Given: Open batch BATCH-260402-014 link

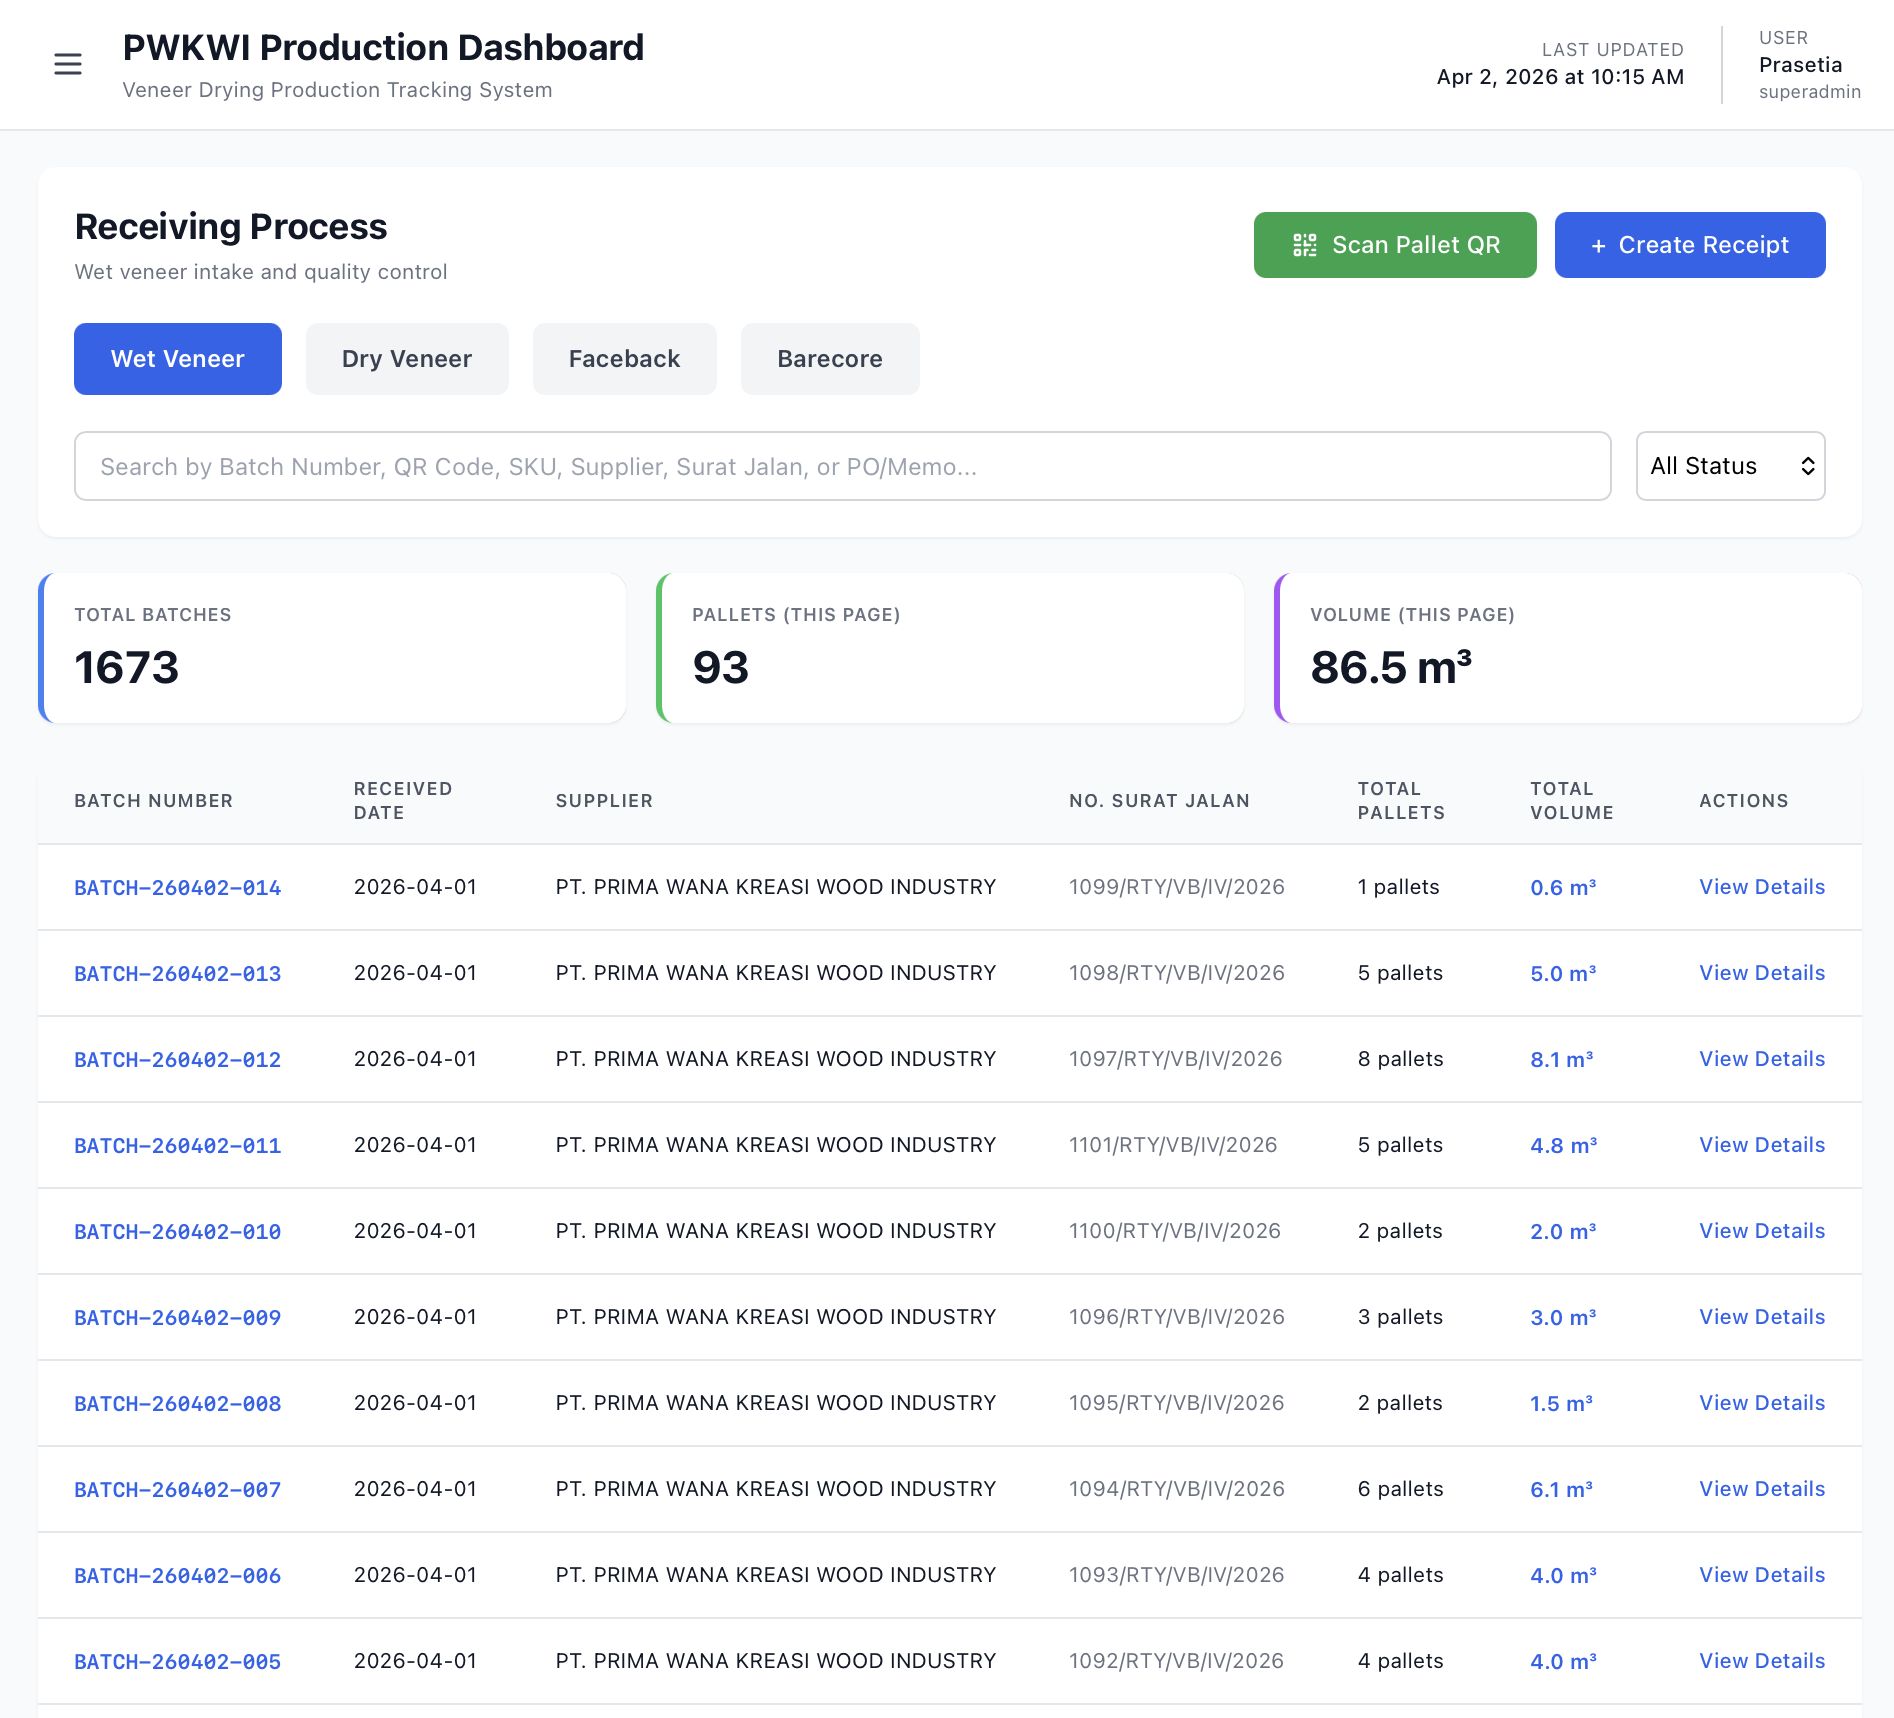Looking at the screenshot, I should tap(178, 888).
